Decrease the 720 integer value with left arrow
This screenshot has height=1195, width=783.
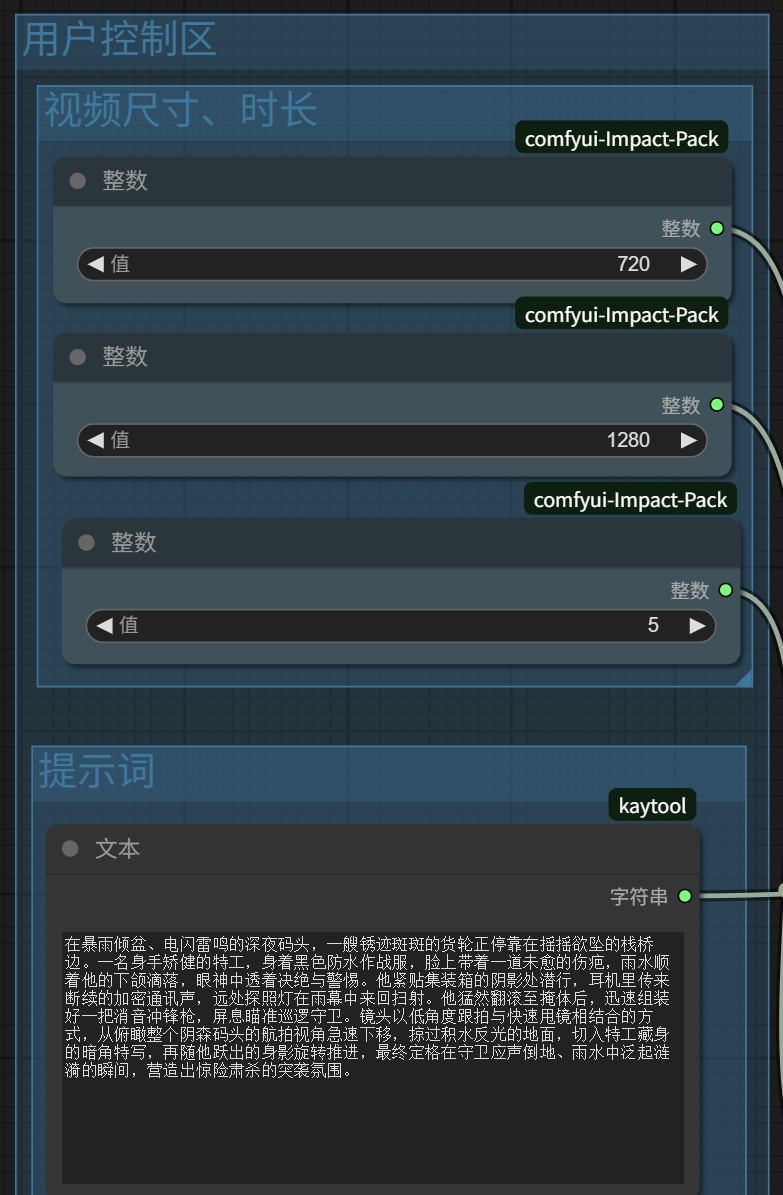95,264
